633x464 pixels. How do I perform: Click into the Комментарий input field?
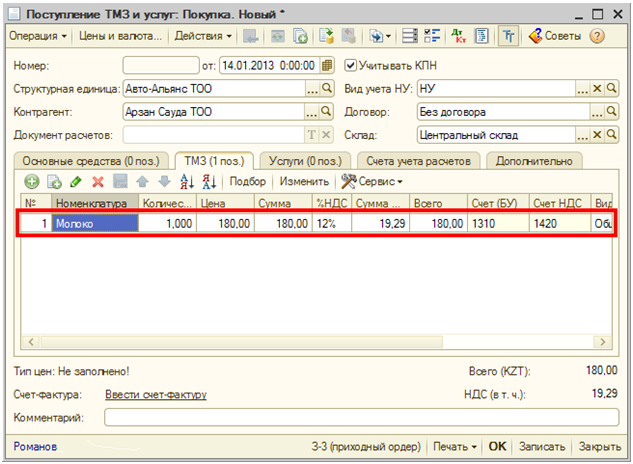click(350, 417)
